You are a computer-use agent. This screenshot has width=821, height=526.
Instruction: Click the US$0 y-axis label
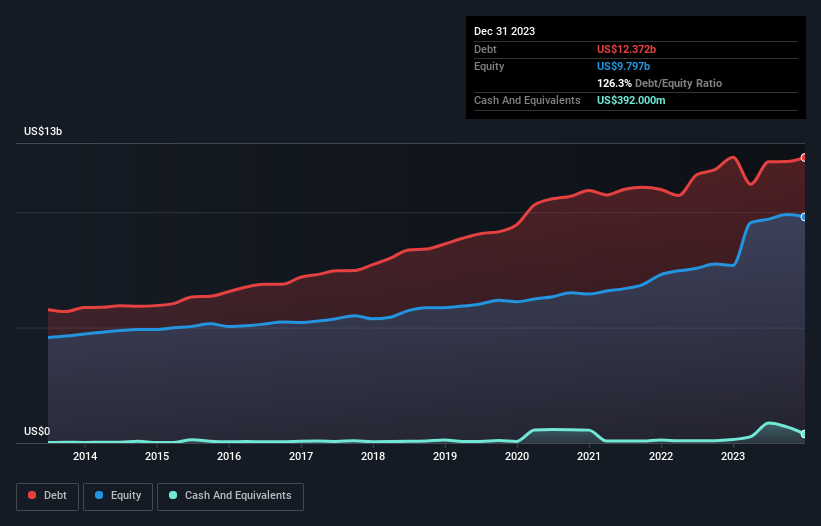click(x=37, y=431)
